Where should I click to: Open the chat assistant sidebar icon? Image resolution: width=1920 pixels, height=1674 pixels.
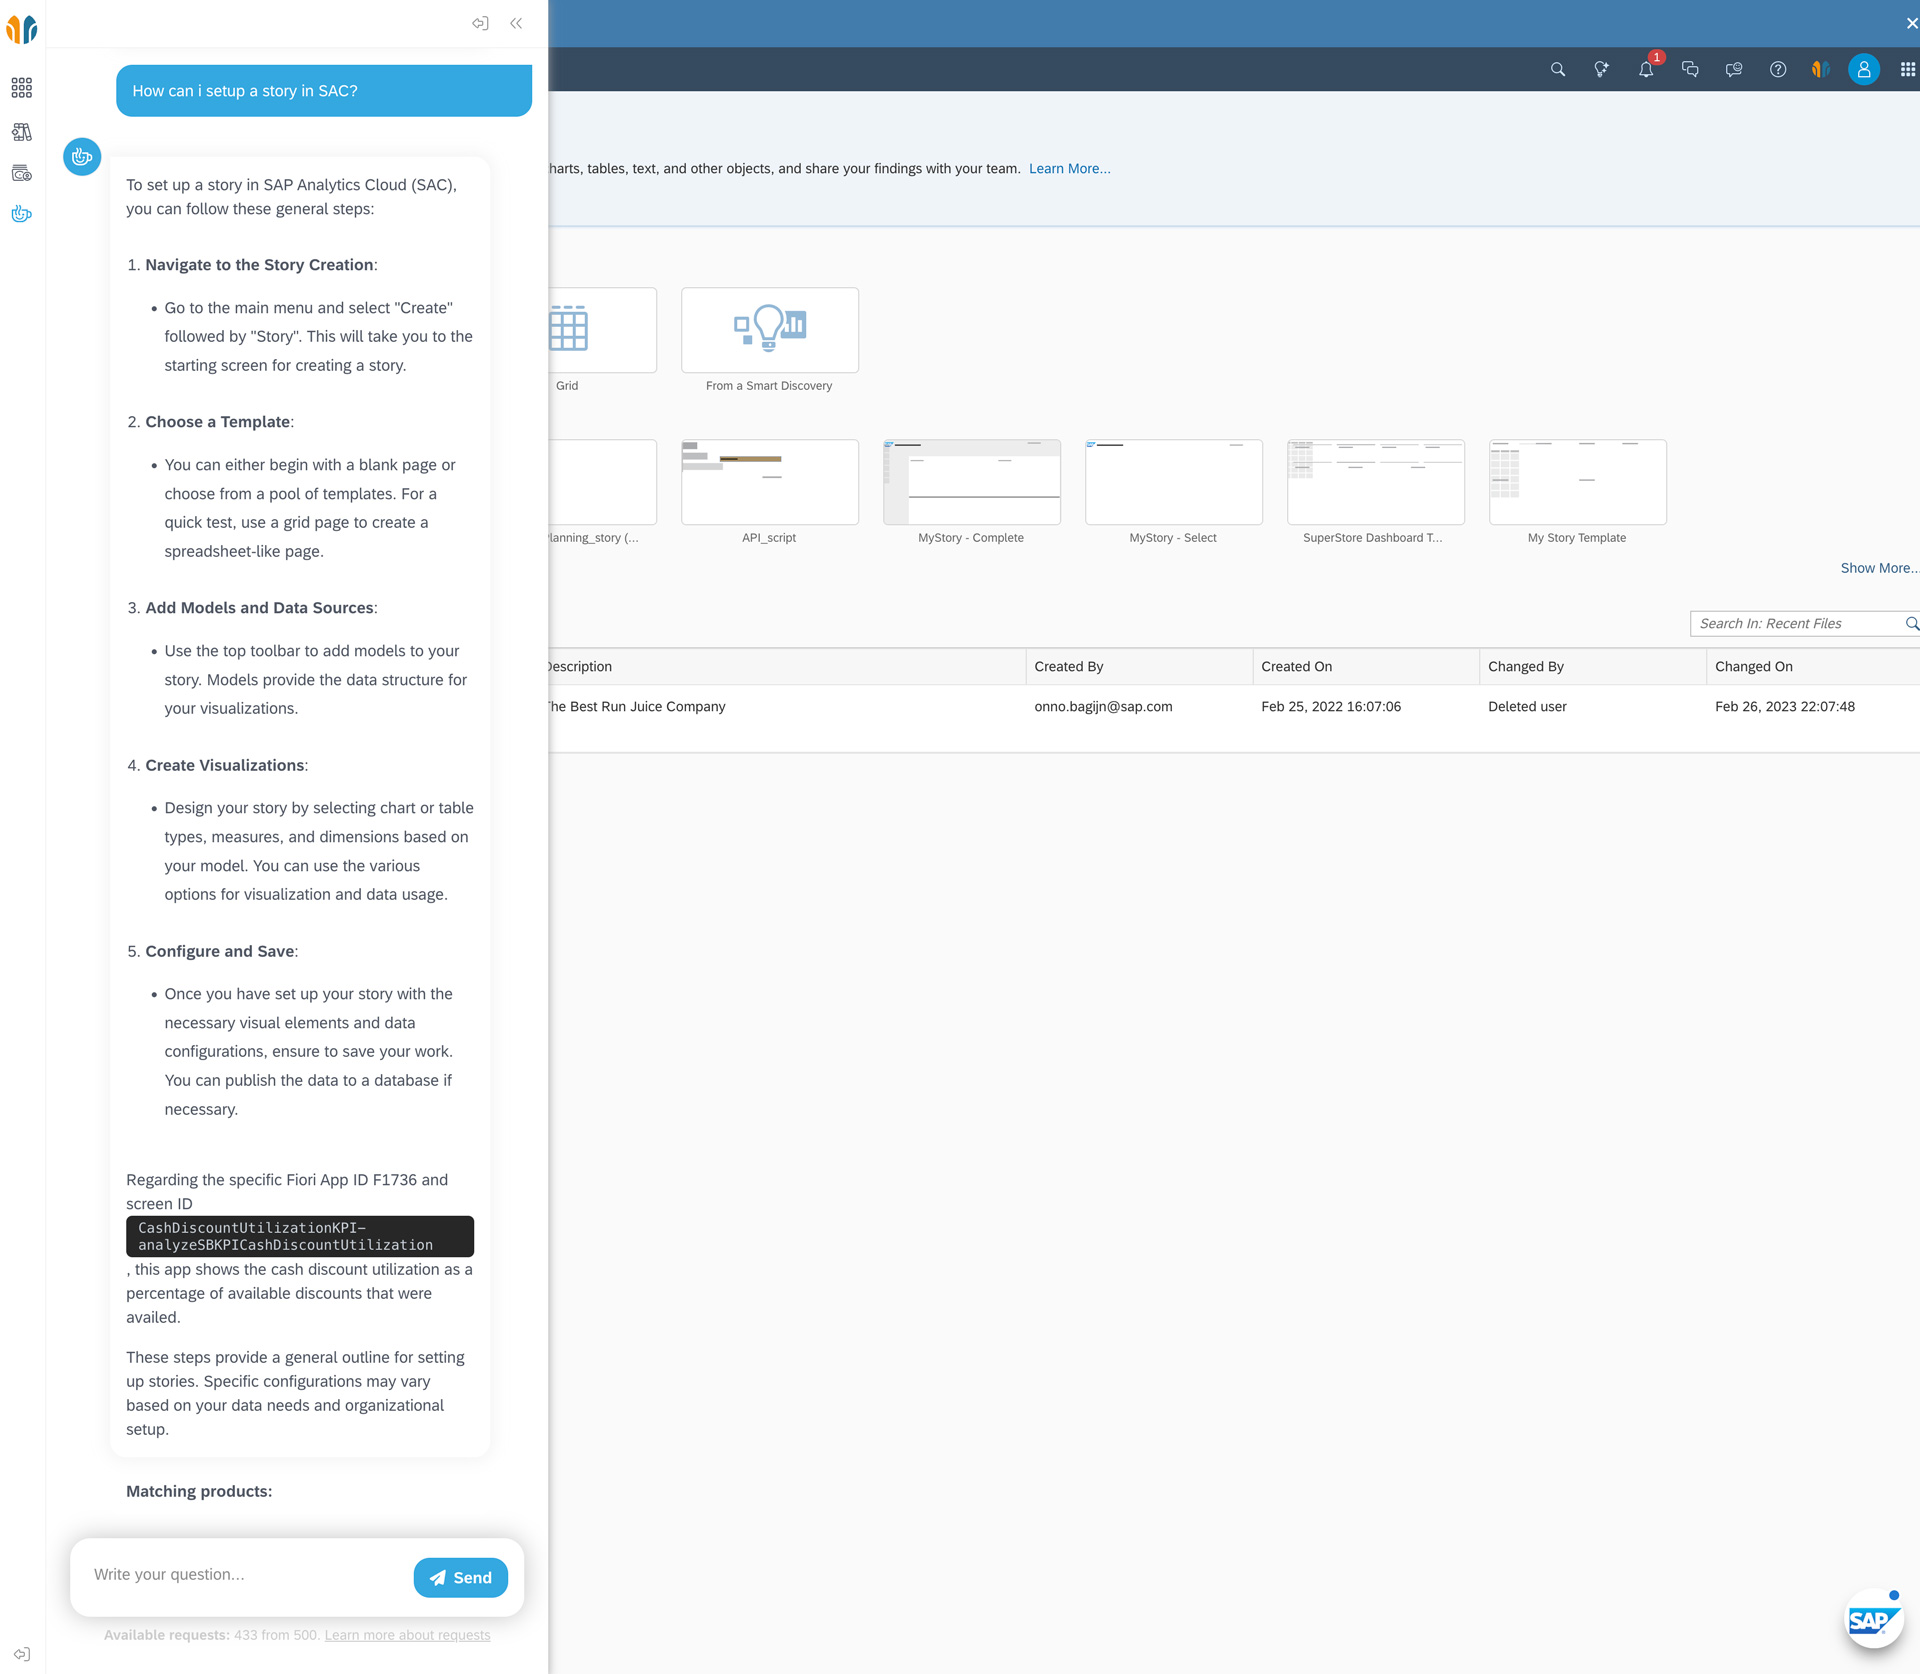[22, 214]
